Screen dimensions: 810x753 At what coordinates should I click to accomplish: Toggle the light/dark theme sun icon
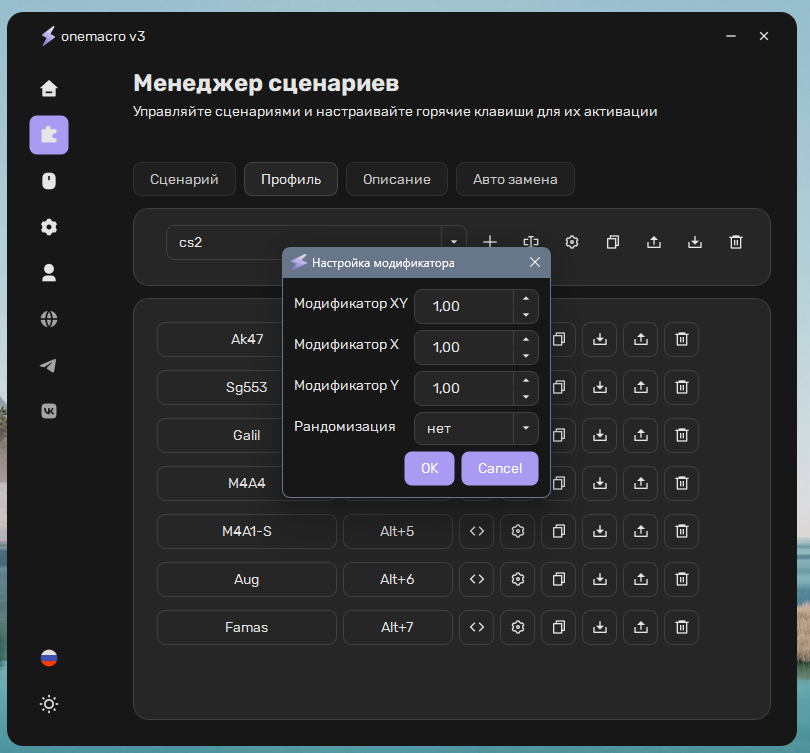tap(49, 704)
